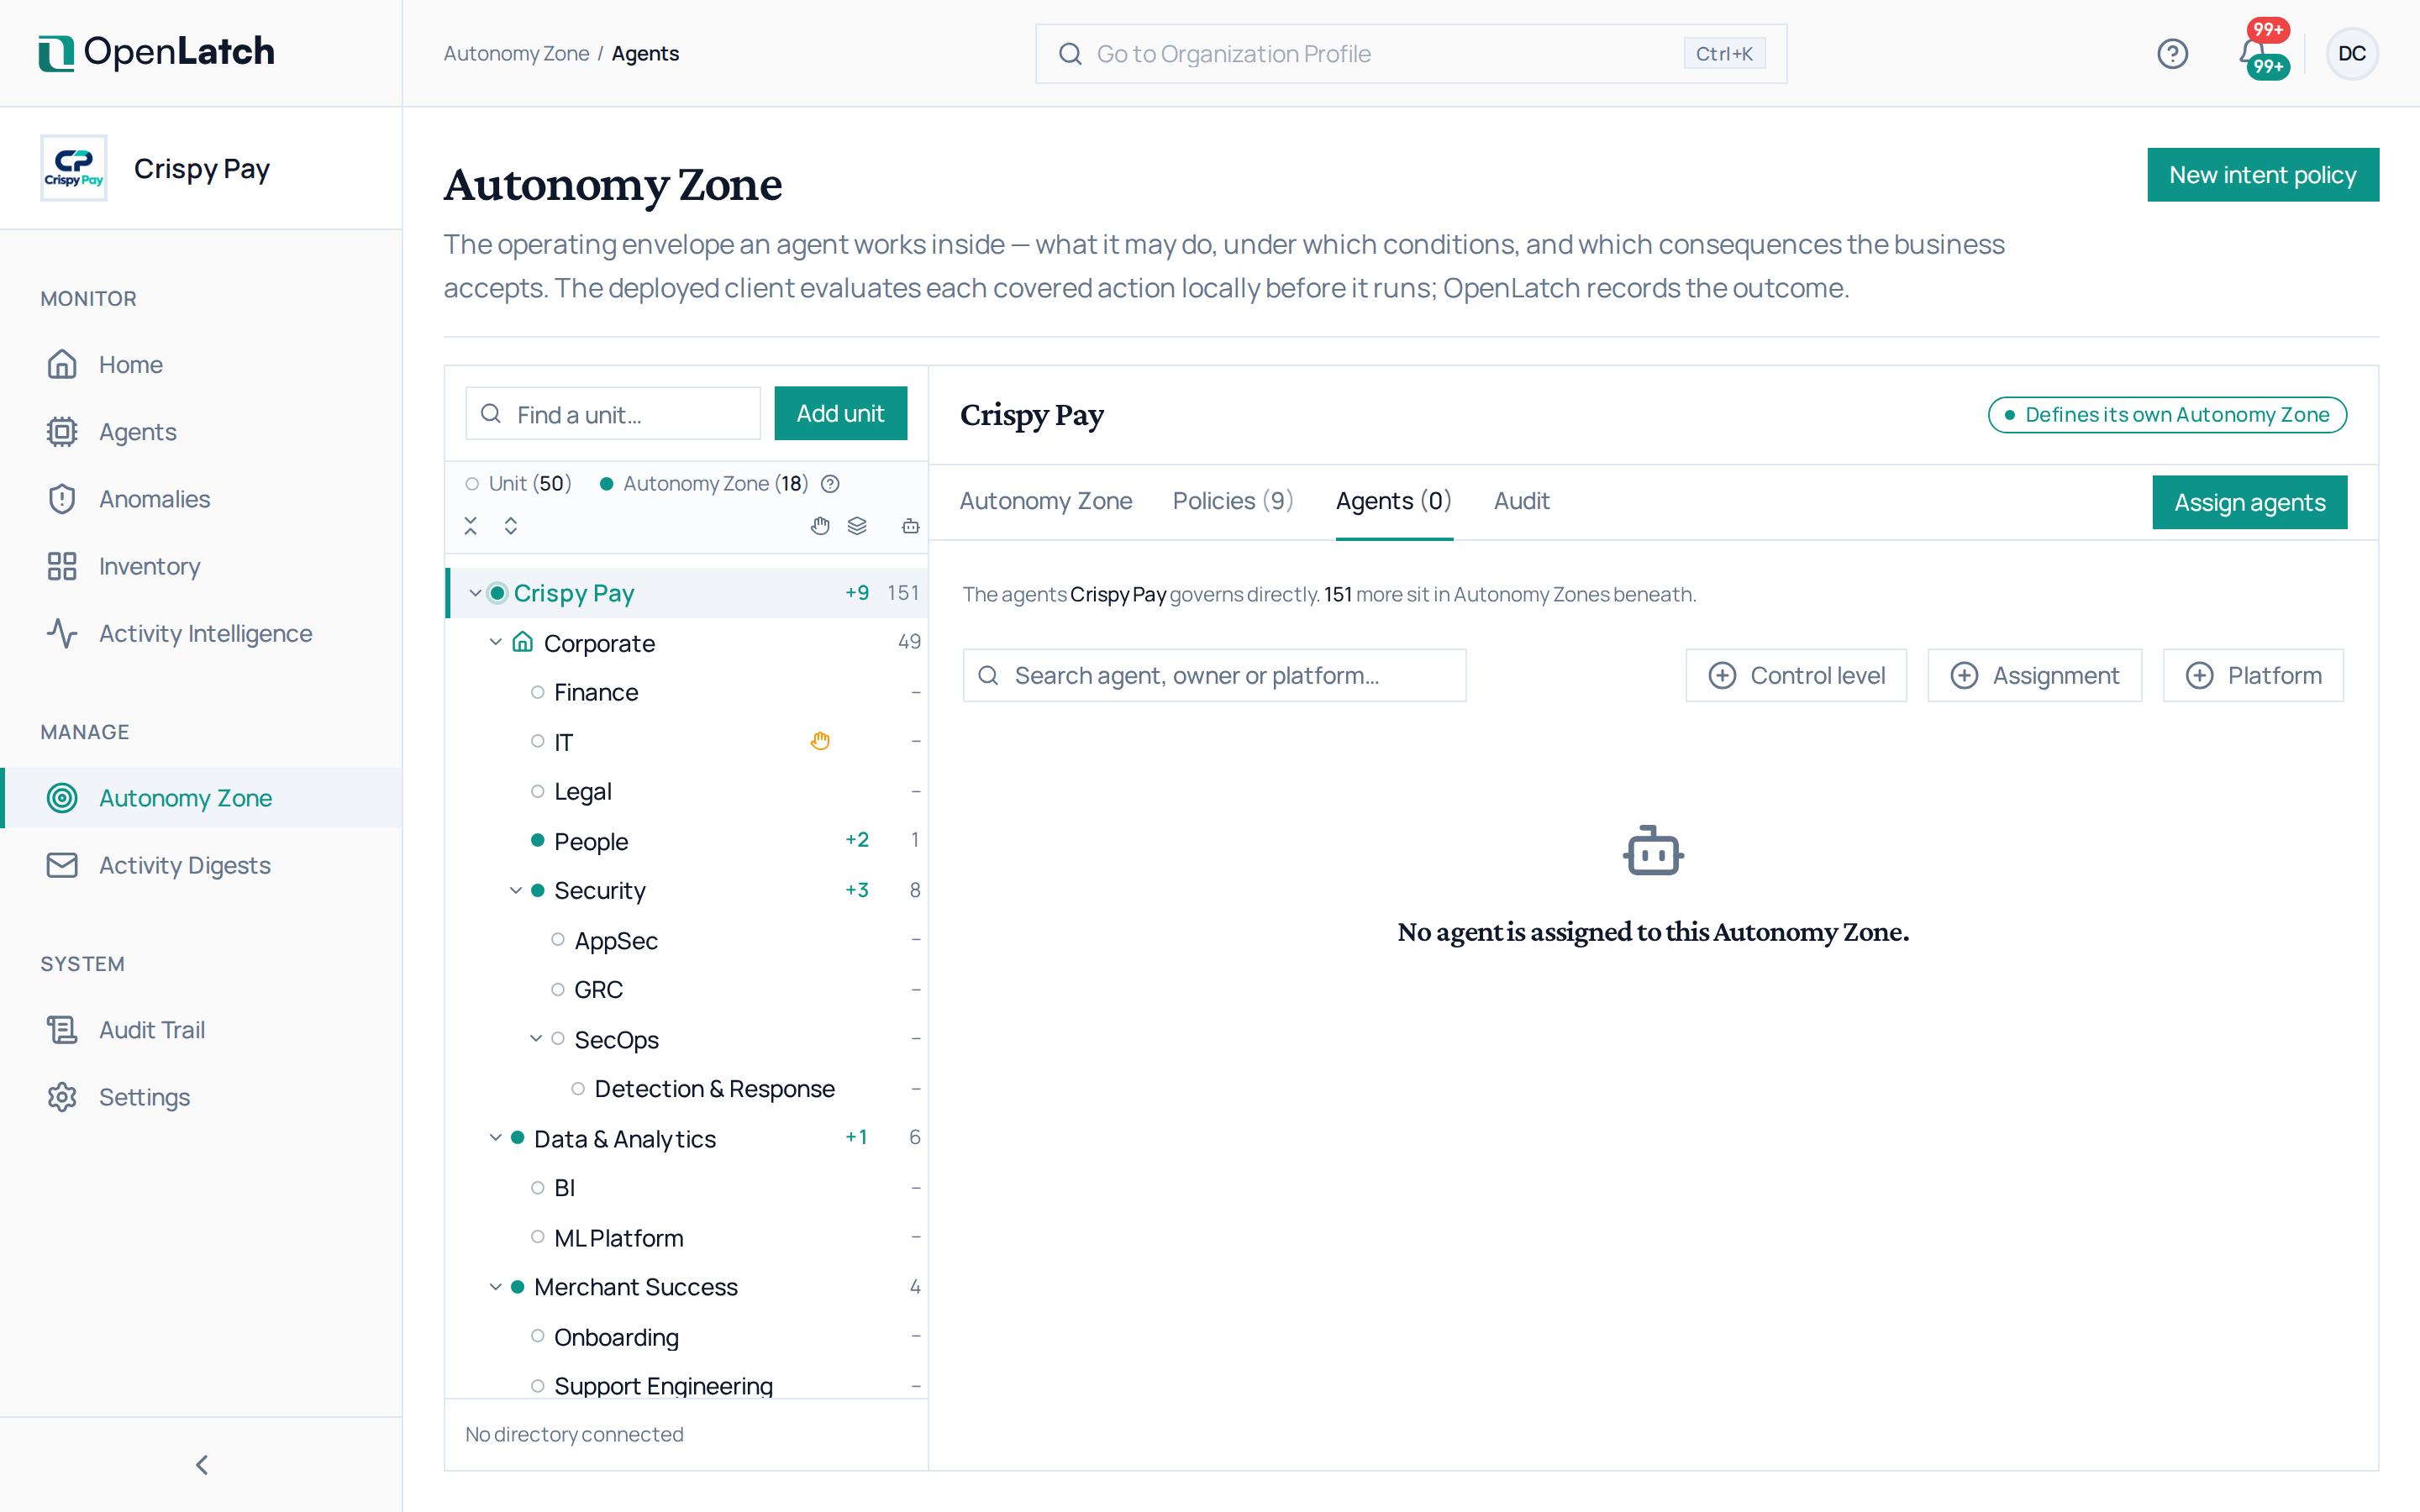Open Activity Digests
Image resolution: width=2420 pixels, height=1512 pixels.
(x=201, y=865)
